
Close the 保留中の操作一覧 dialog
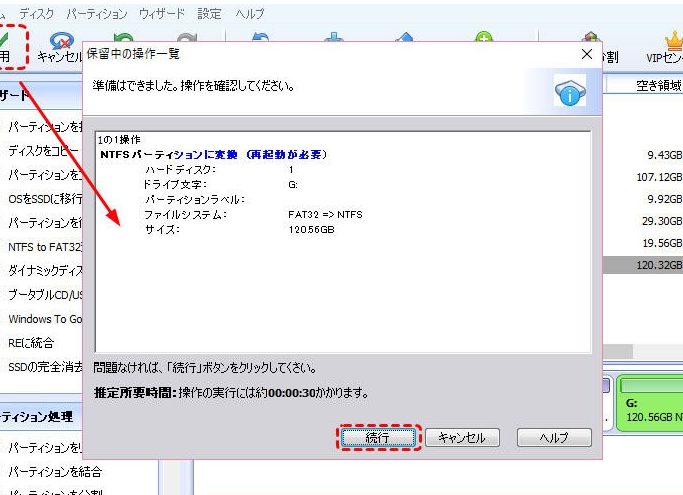(586, 53)
